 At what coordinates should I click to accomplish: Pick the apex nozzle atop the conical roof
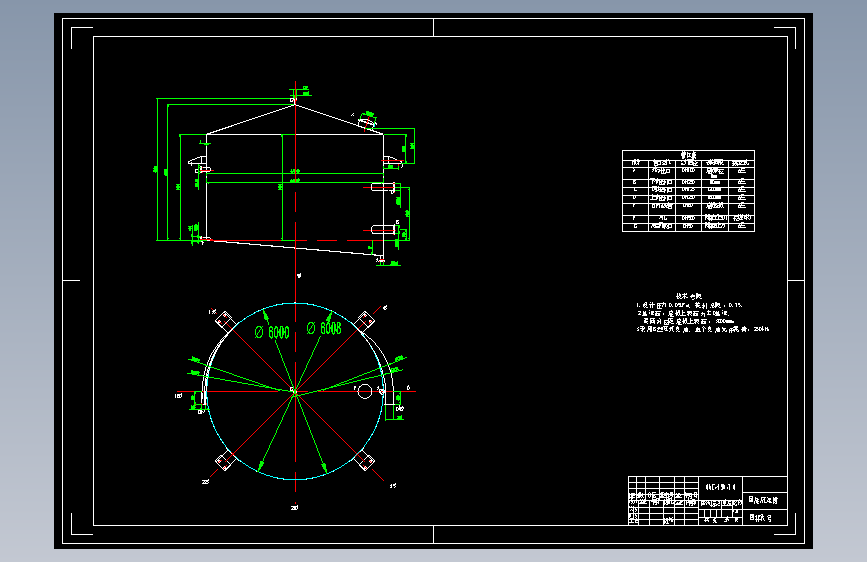(x=294, y=100)
